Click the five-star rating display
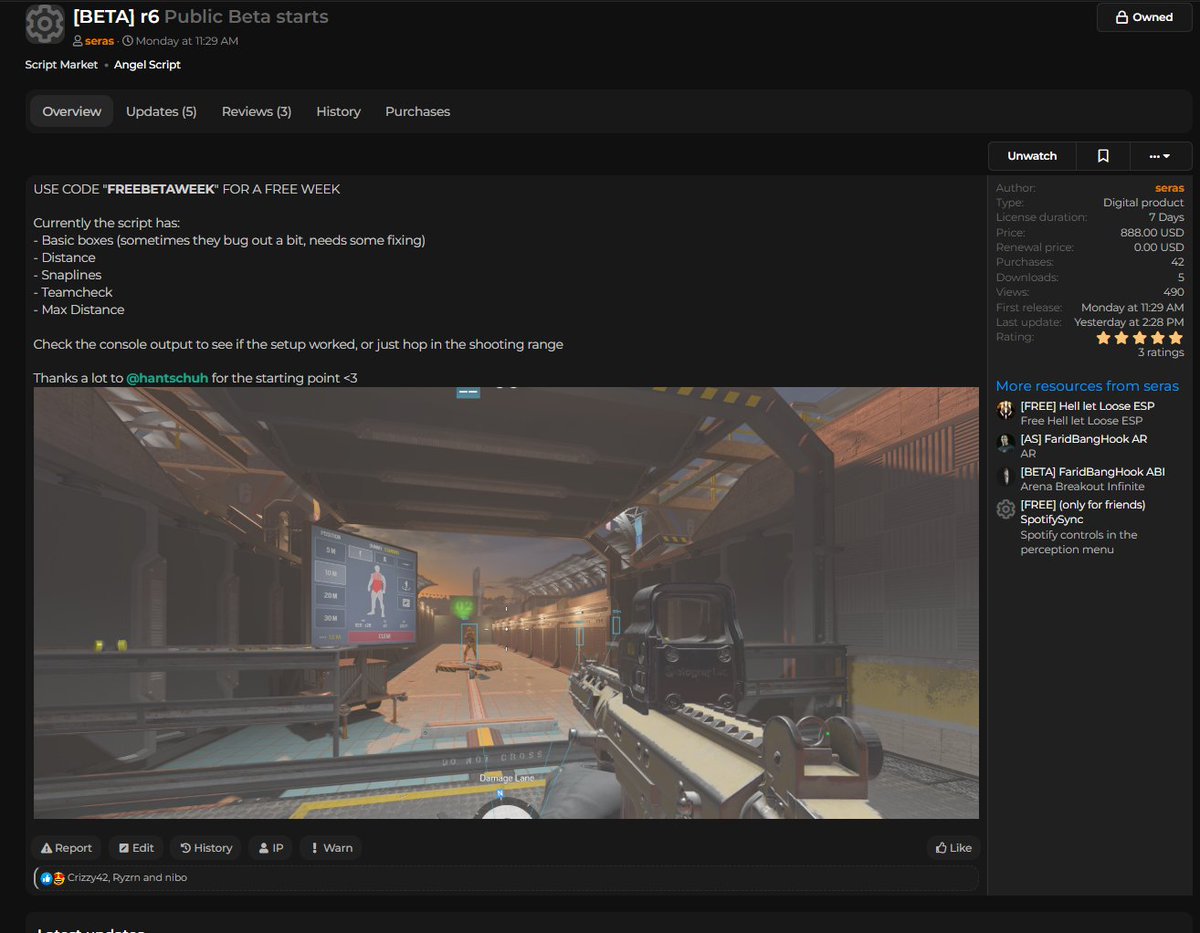 pos(1140,338)
